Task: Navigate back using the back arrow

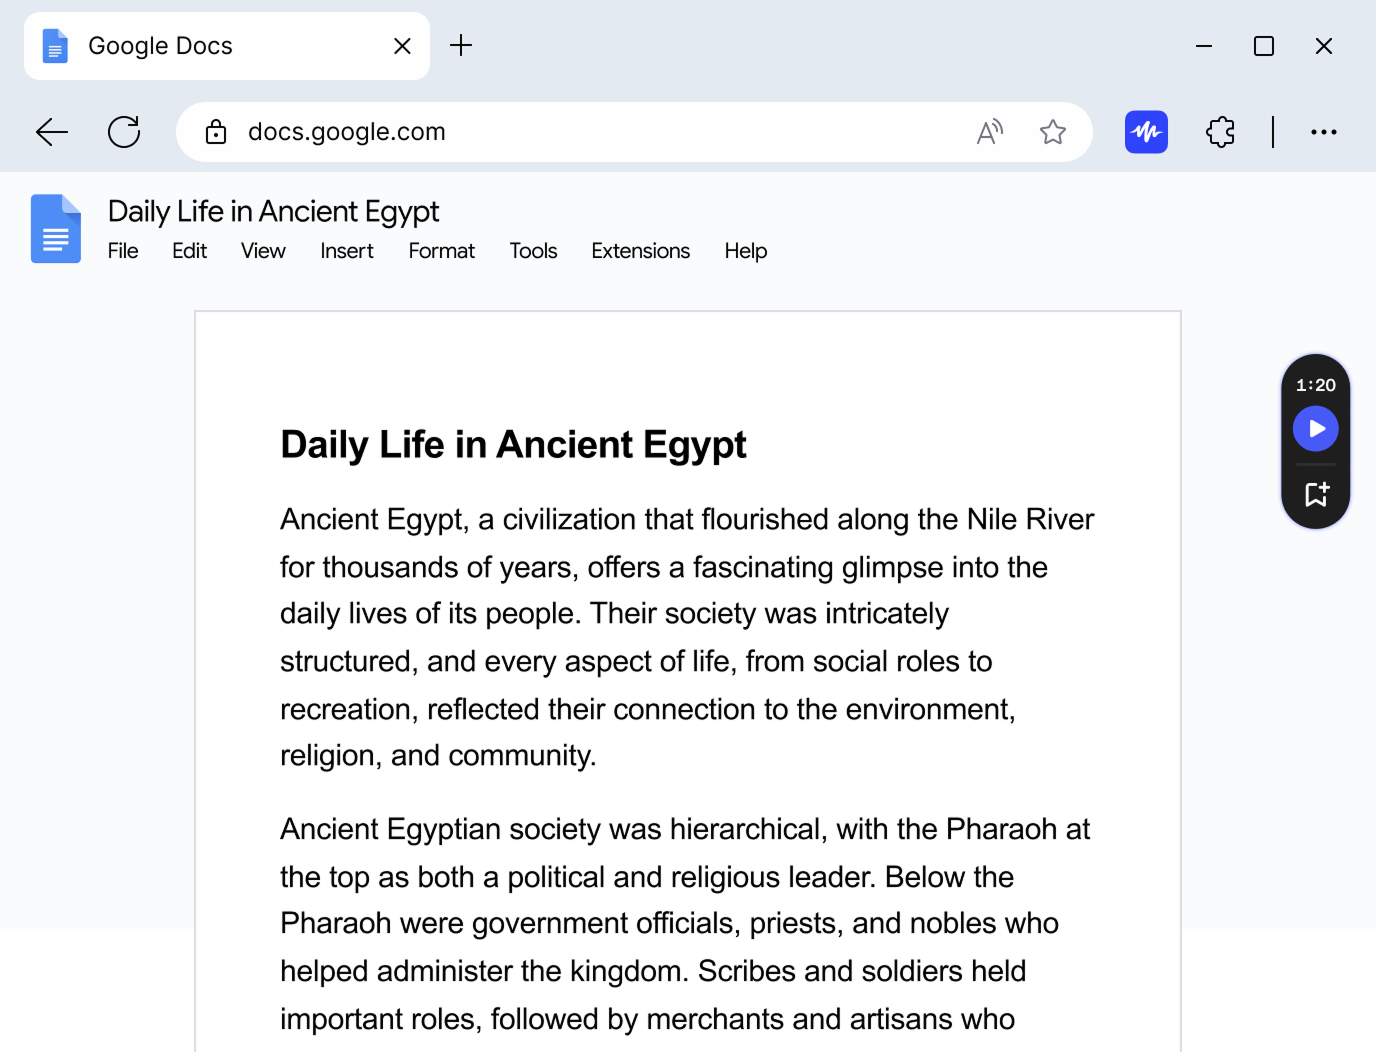Action: pos(51,131)
